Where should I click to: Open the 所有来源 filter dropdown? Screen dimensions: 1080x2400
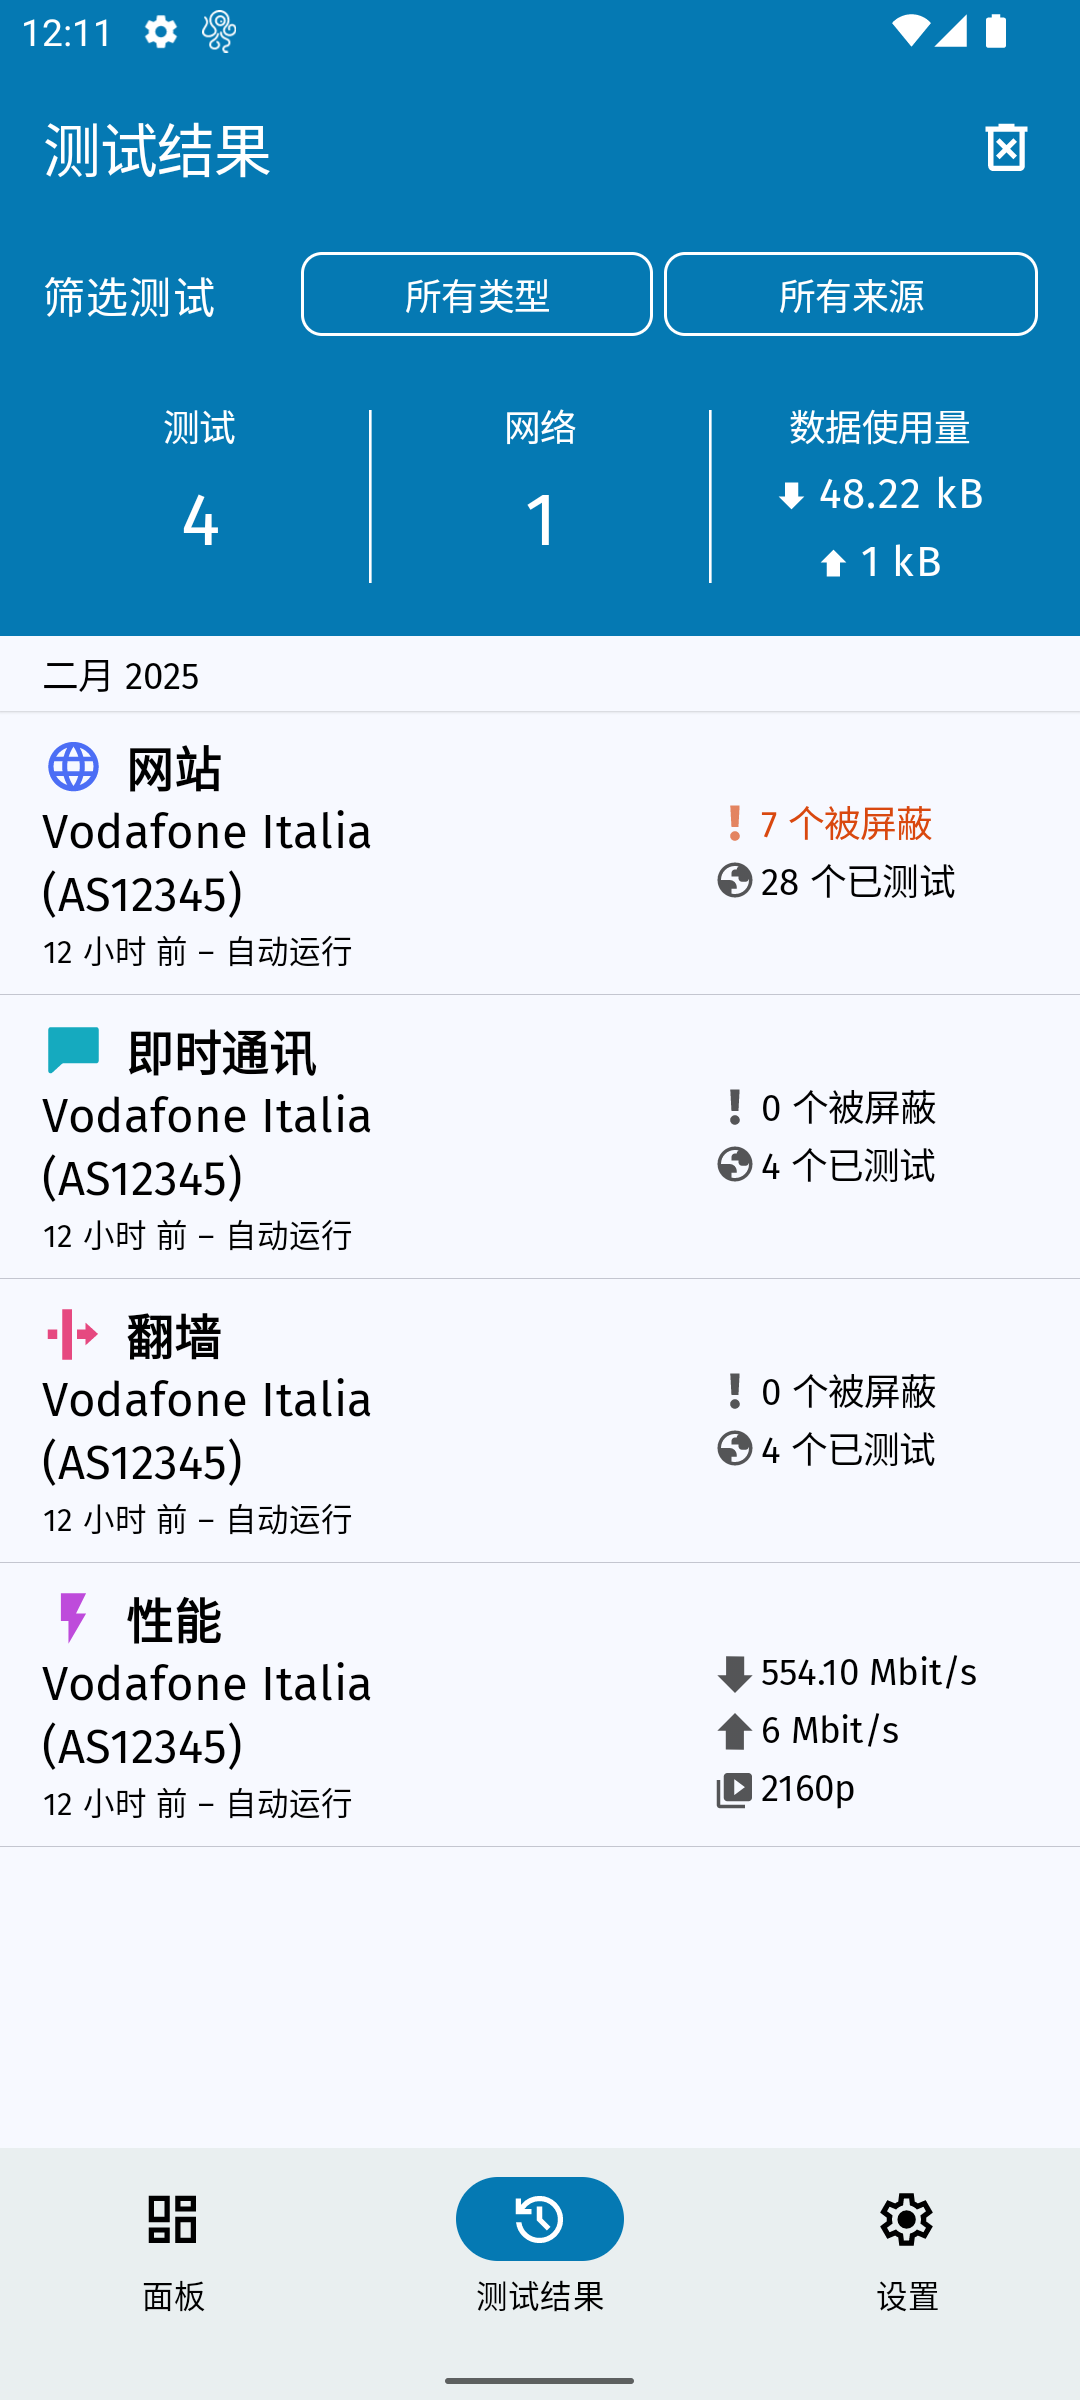850,294
